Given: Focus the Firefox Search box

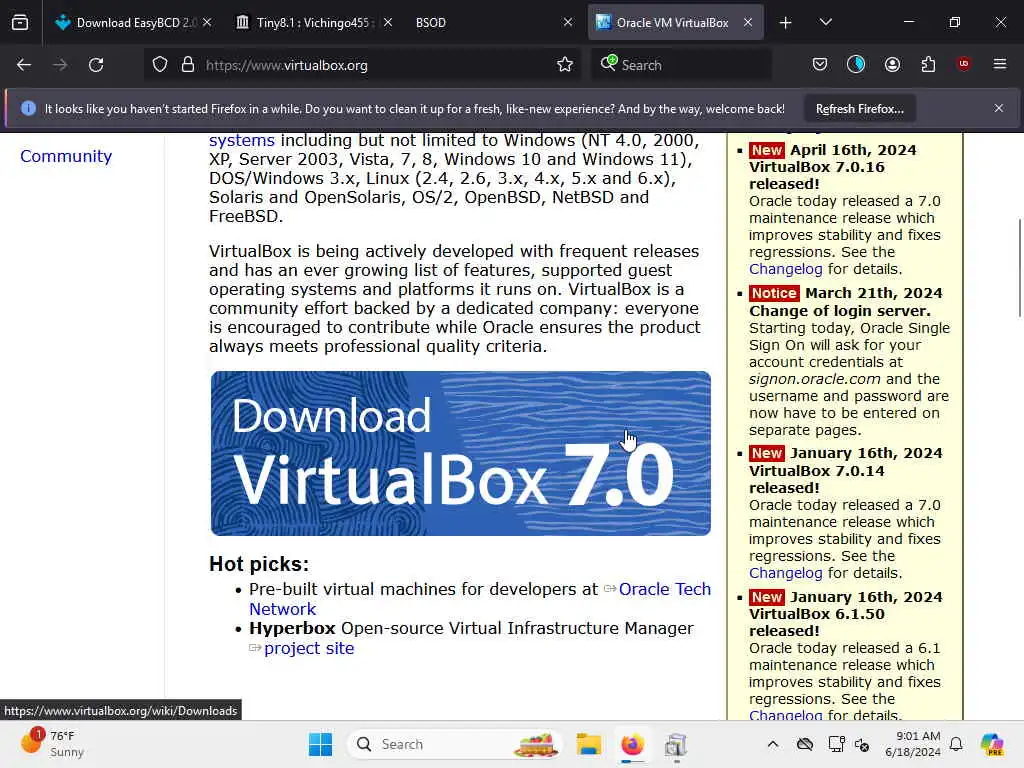Looking at the screenshot, I should (681, 65).
